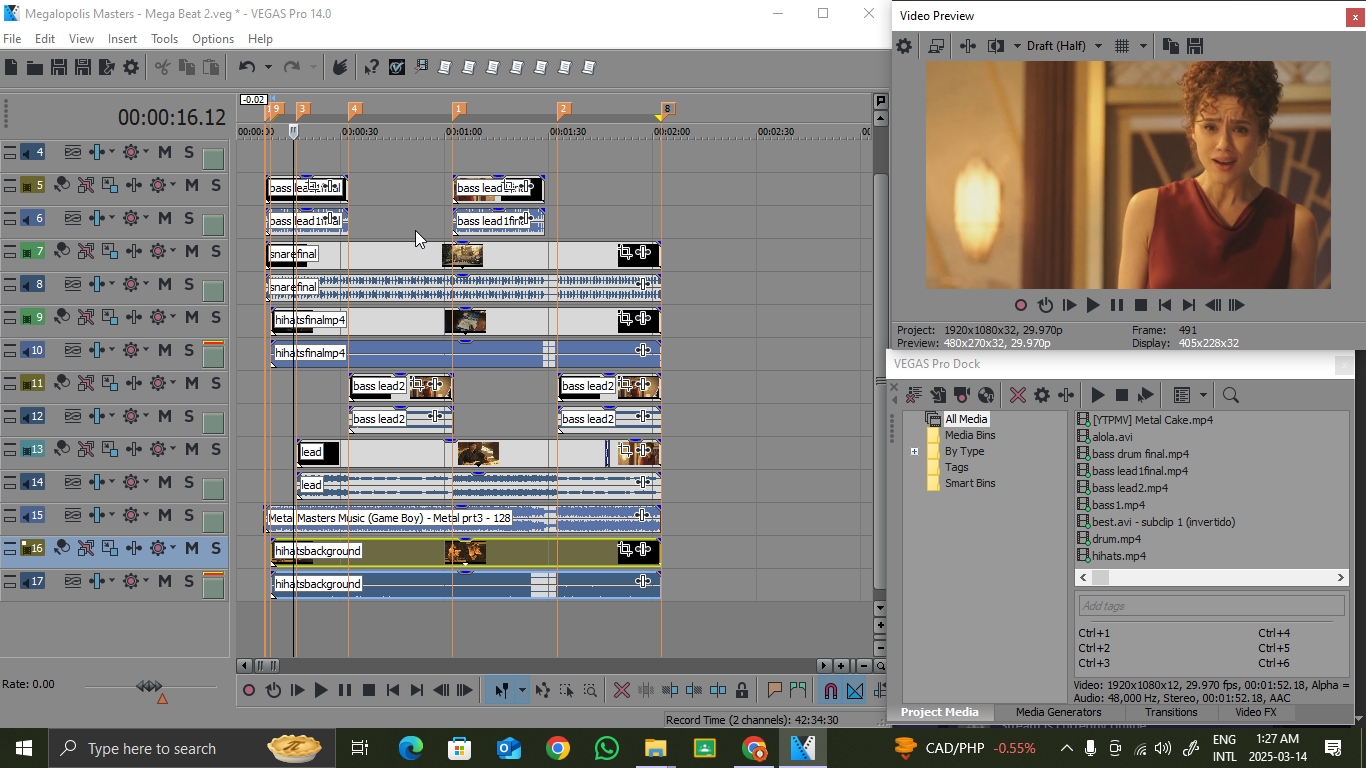Switch to the Transitions tab
This screenshot has width=1366, height=768.
coord(1170,712)
